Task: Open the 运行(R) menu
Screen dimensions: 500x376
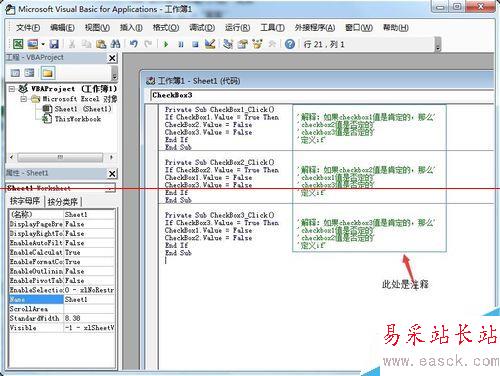Action: coord(237,27)
